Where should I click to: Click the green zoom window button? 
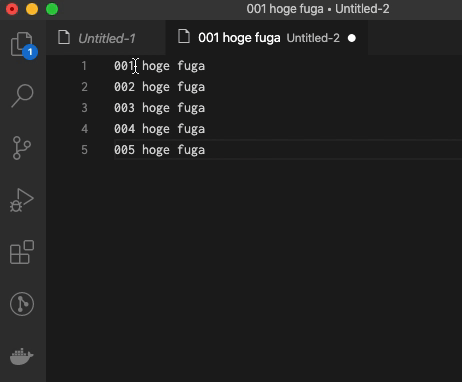[x=52, y=9]
